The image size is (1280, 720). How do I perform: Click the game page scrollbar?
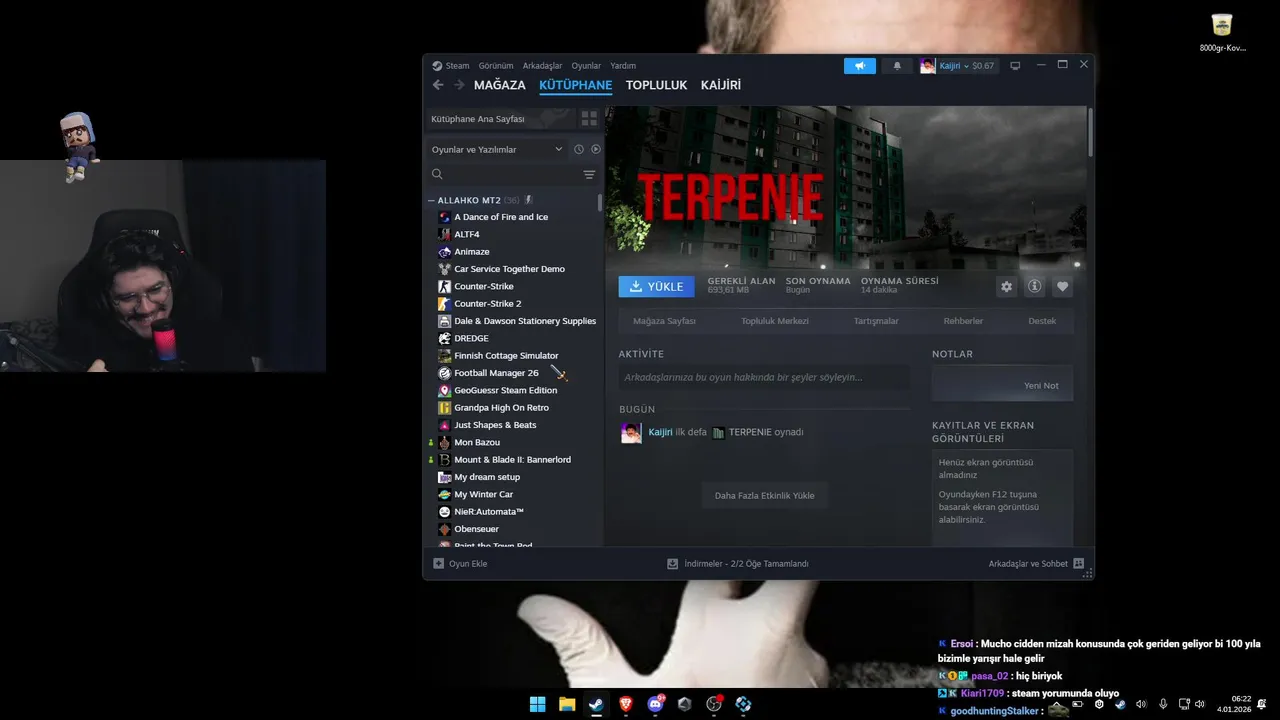point(1090,131)
